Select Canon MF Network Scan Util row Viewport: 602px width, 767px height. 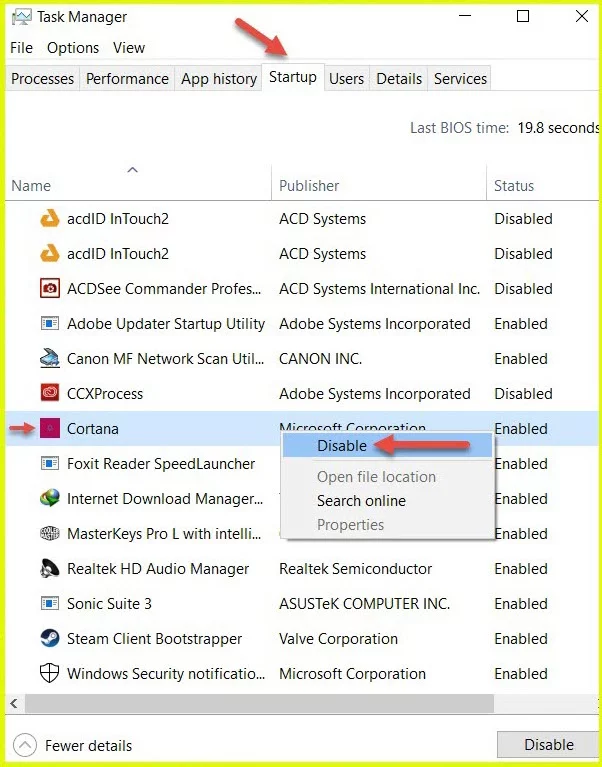tap(302, 359)
